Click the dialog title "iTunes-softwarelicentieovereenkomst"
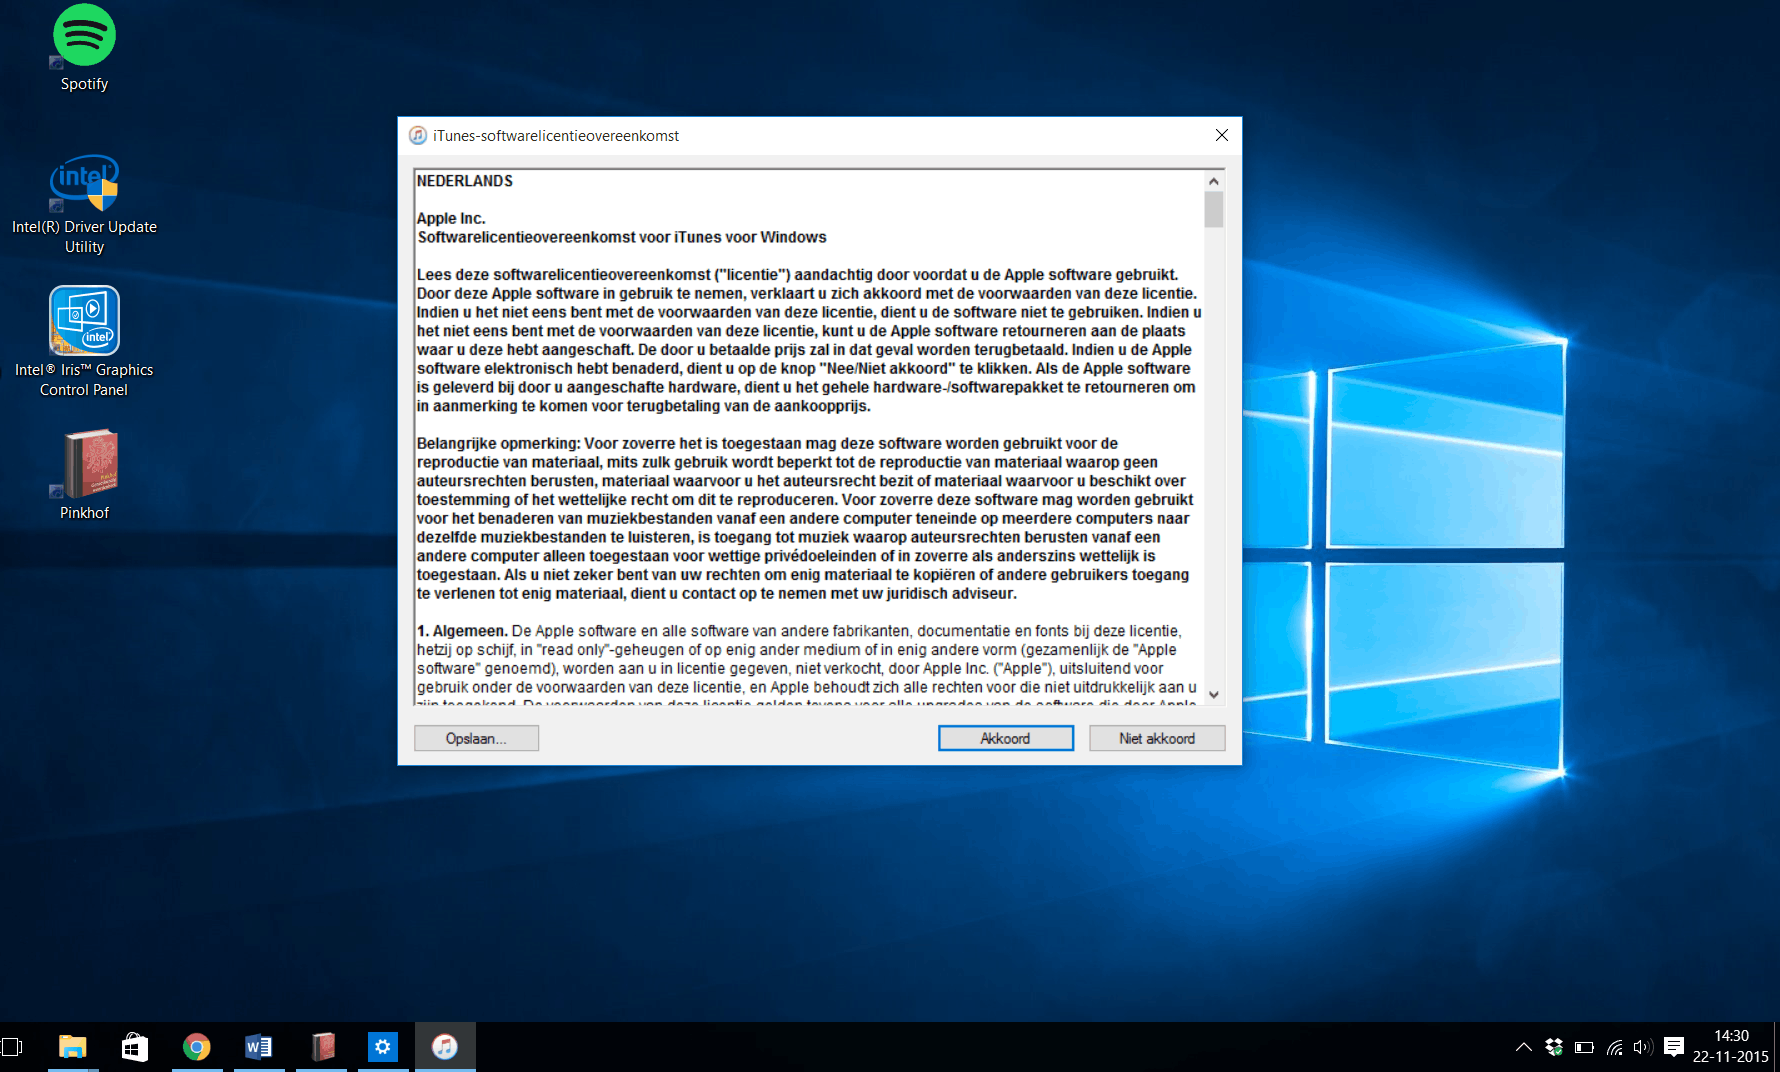Image resolution: width=1780 pixels, height=1072 pixels. pyautogui.click(x=556, y=136)
